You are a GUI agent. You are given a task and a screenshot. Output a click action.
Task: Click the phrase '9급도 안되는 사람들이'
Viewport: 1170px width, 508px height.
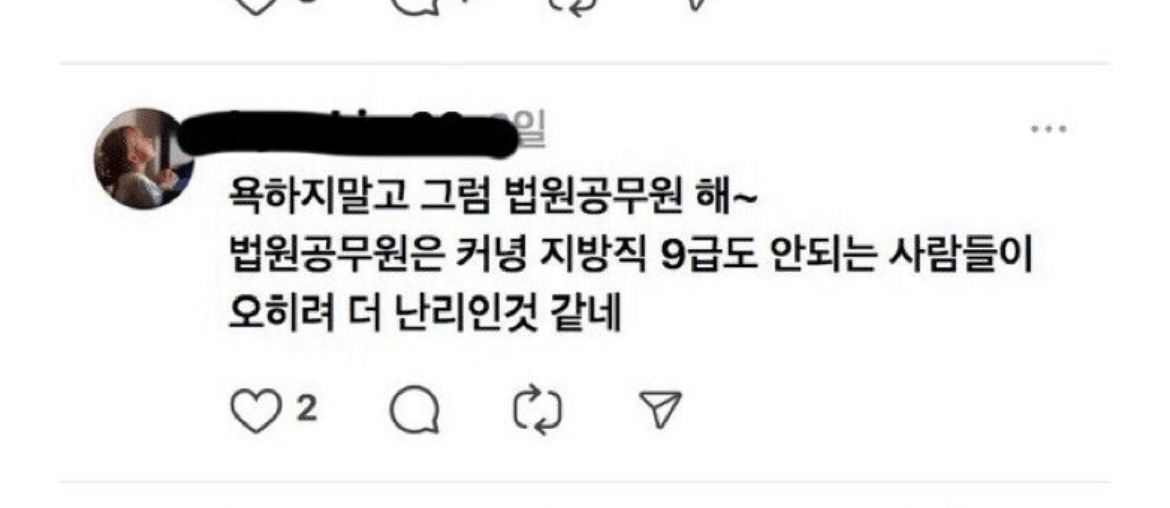[846, 259]
